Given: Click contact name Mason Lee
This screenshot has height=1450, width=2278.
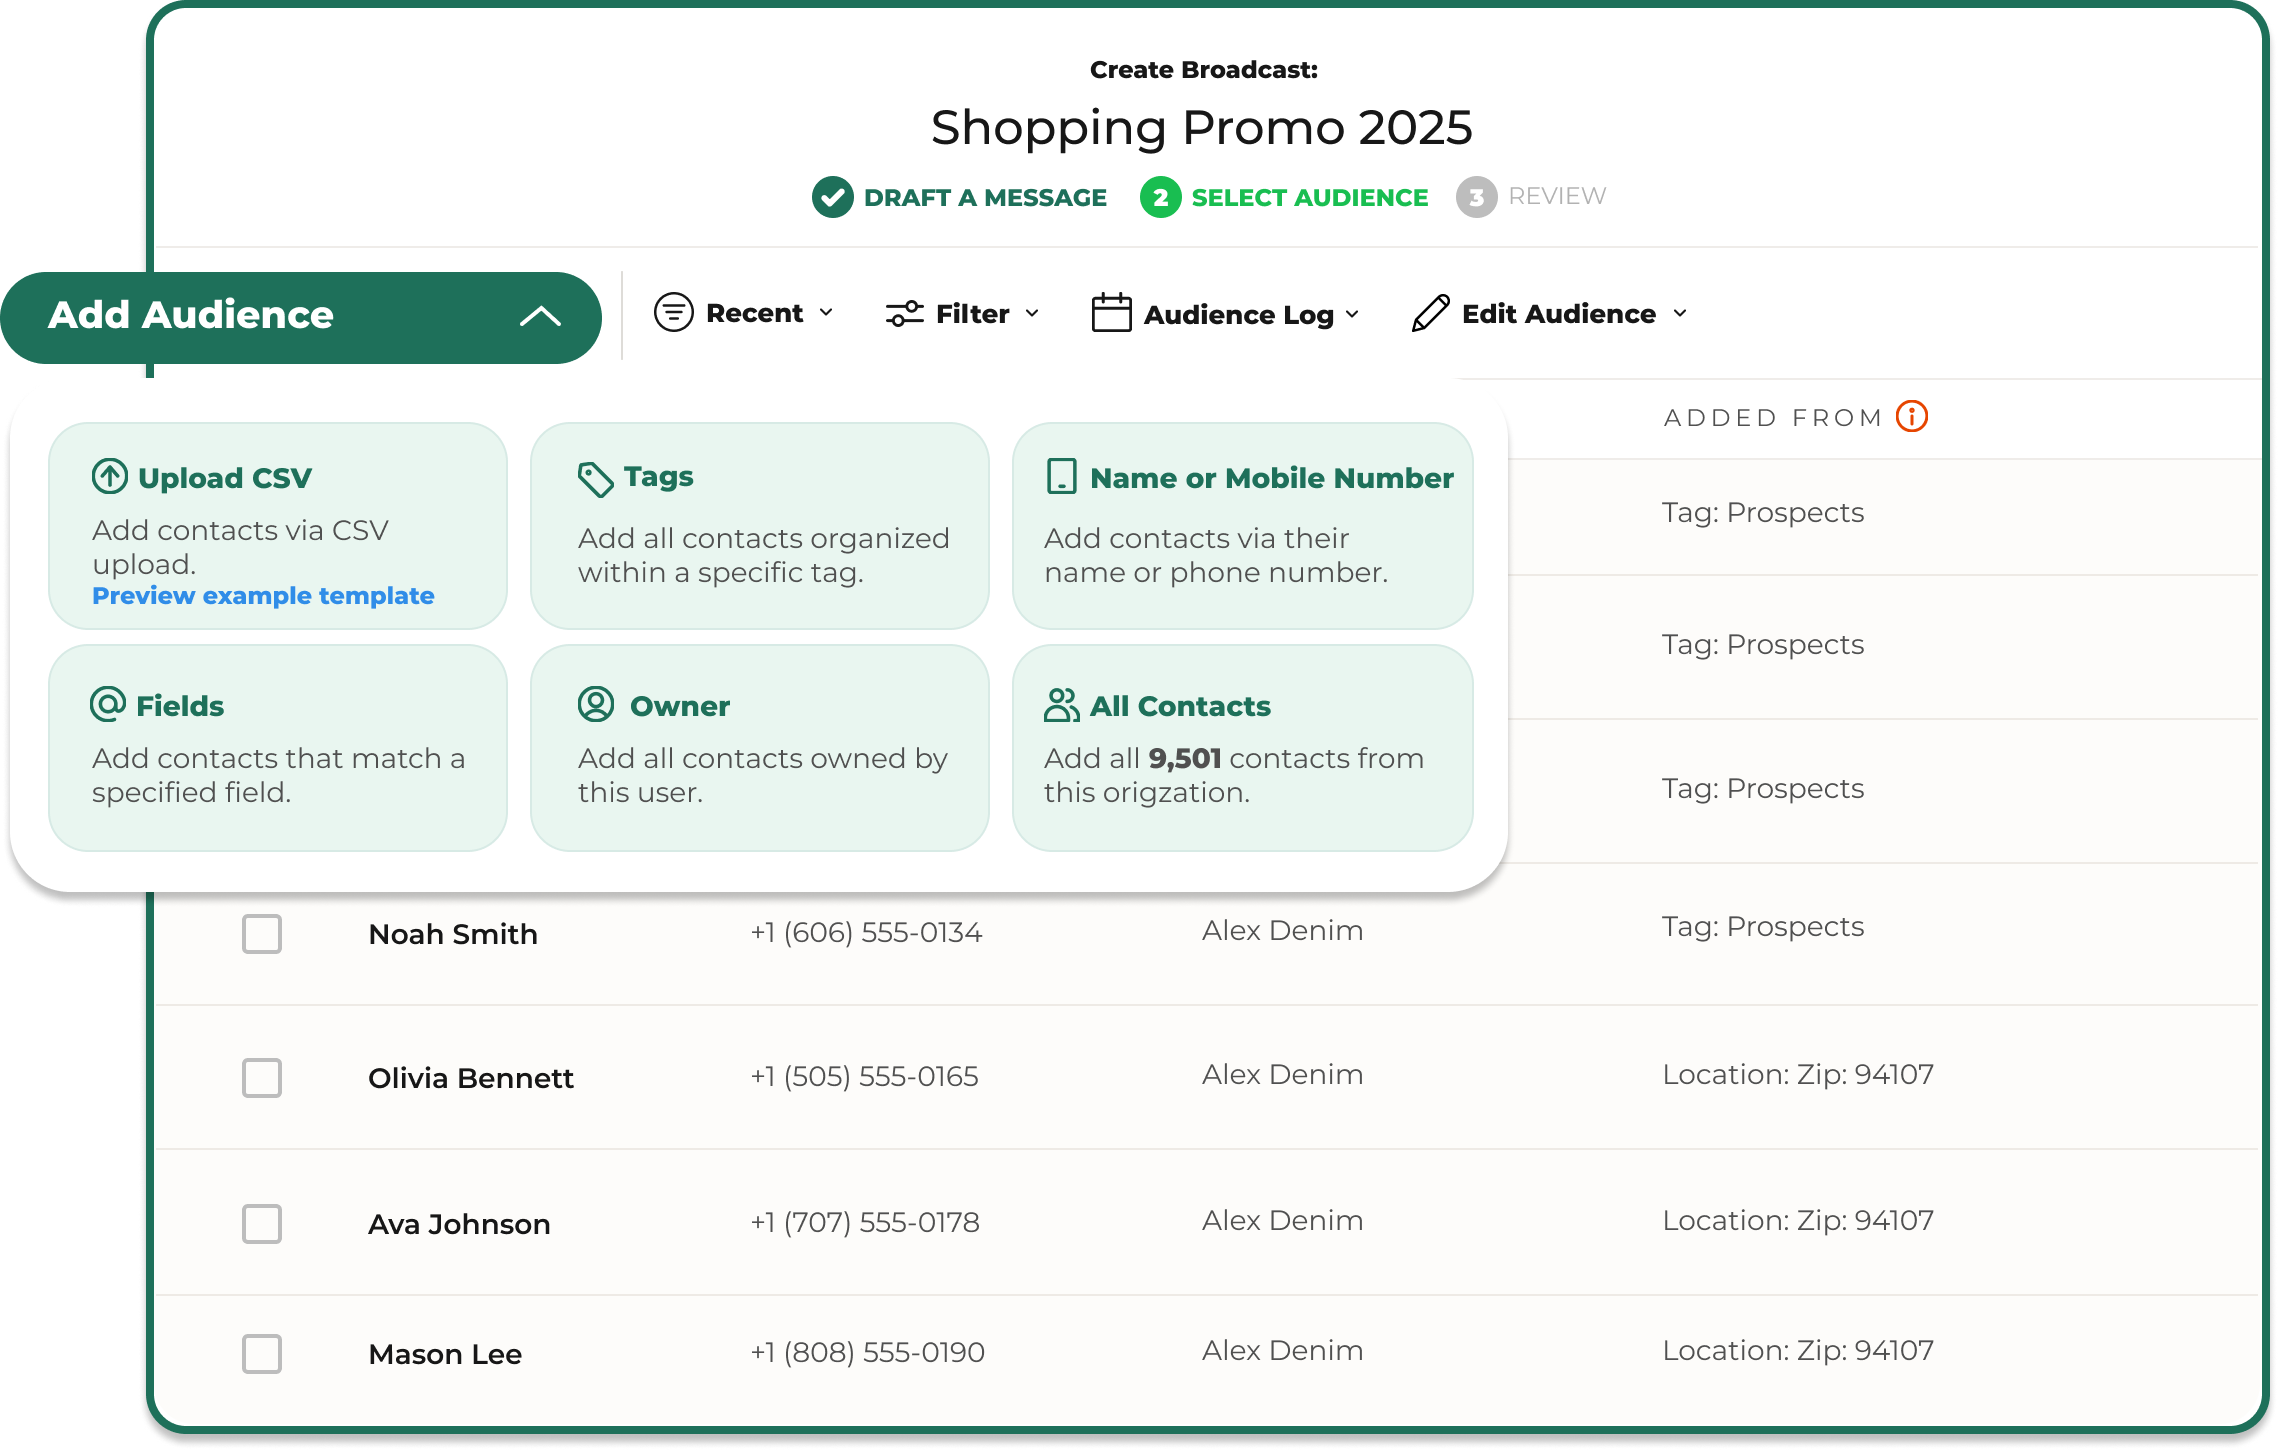Looking at the screenshot, I should [x=445, y=1354].
